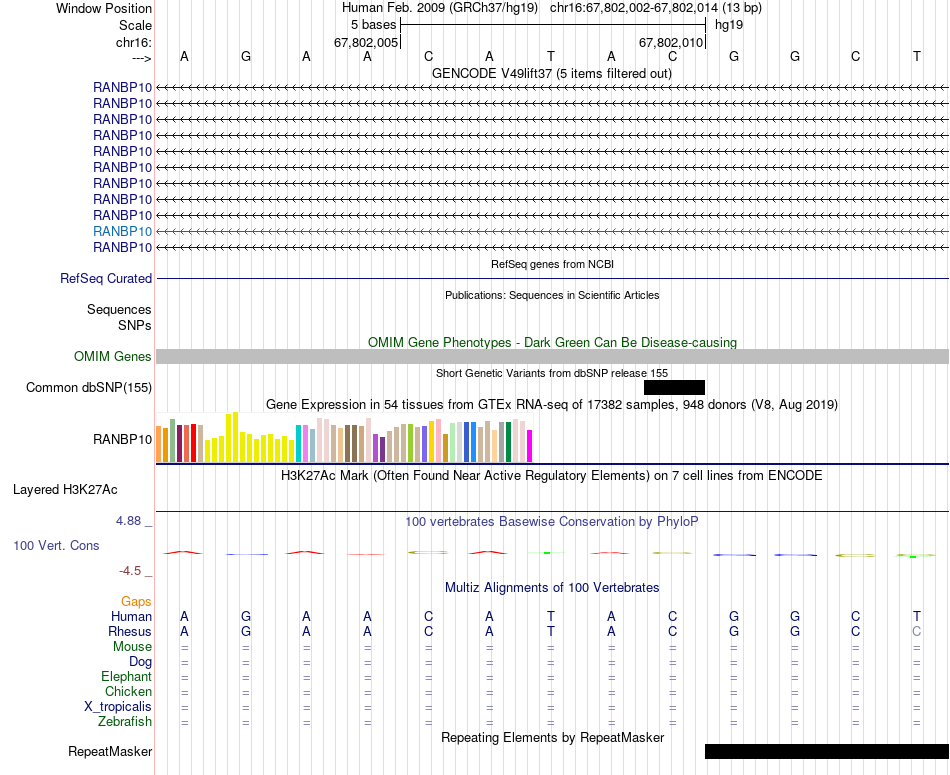This screenshot has width=950, height=775.
Task: Click the GTEx Gene Expression track title
Action: pyautogui.click(x=552, y=404)
